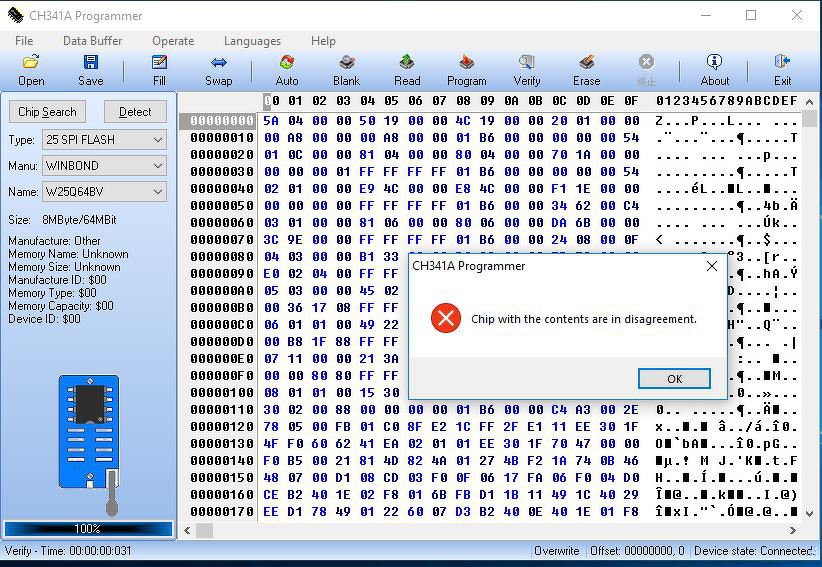This screenshot has width=822, height=567.
Task: Click the horizontal scrollbar right arrow
Action: coord(793,530)
